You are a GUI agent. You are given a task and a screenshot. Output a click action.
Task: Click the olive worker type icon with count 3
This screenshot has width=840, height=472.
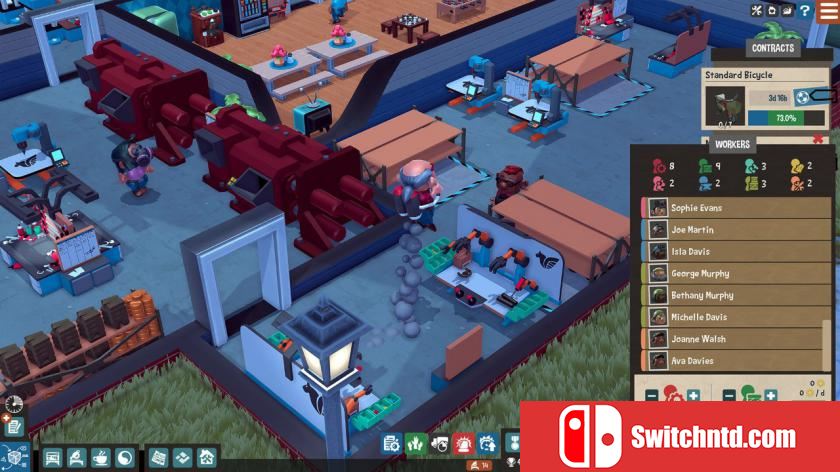point(752,184)
